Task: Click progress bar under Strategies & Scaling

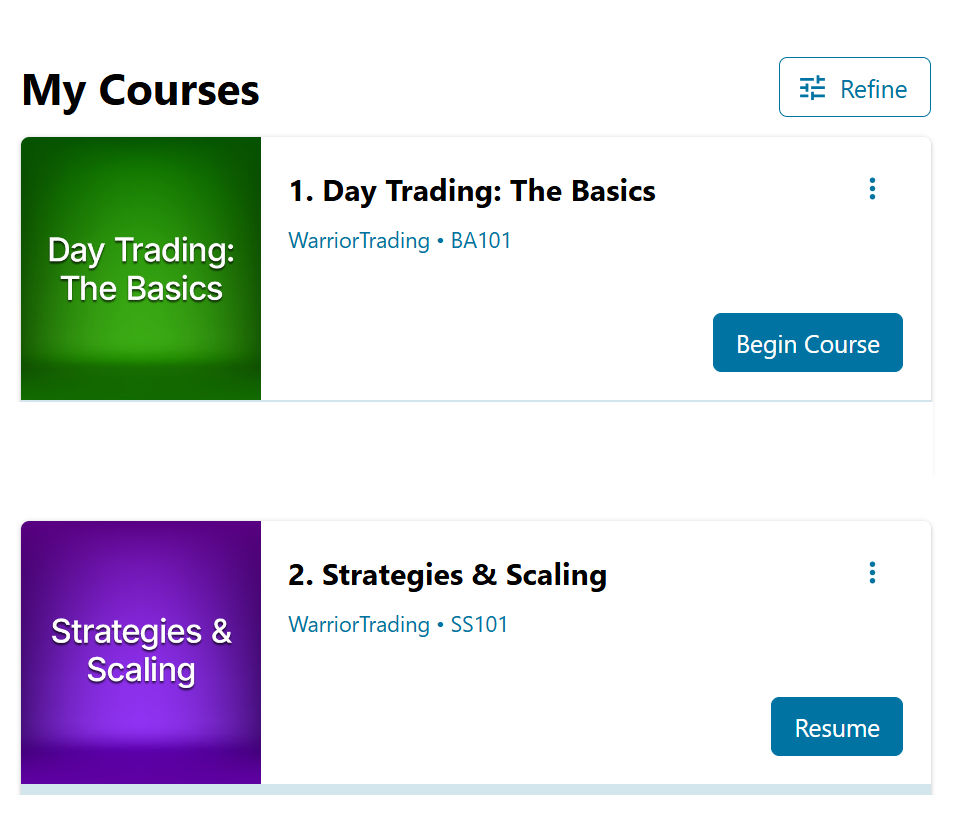Action: coord(476,789)
